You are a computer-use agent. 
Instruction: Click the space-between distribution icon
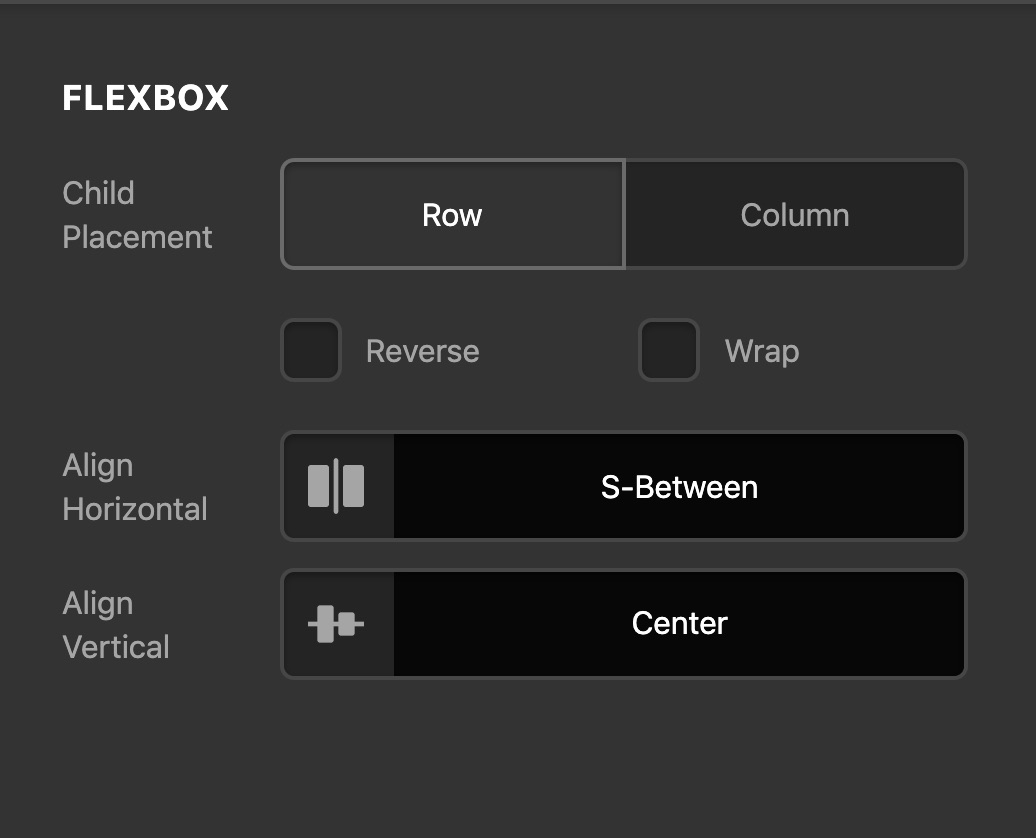point(336,486)
